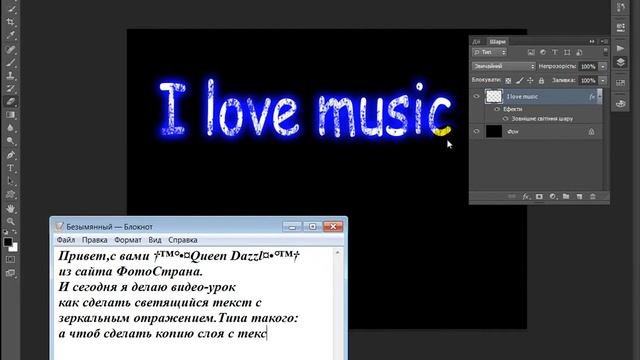Create a new layer group
The width and height of the screenshot is (640, 360).
point(566,197)
